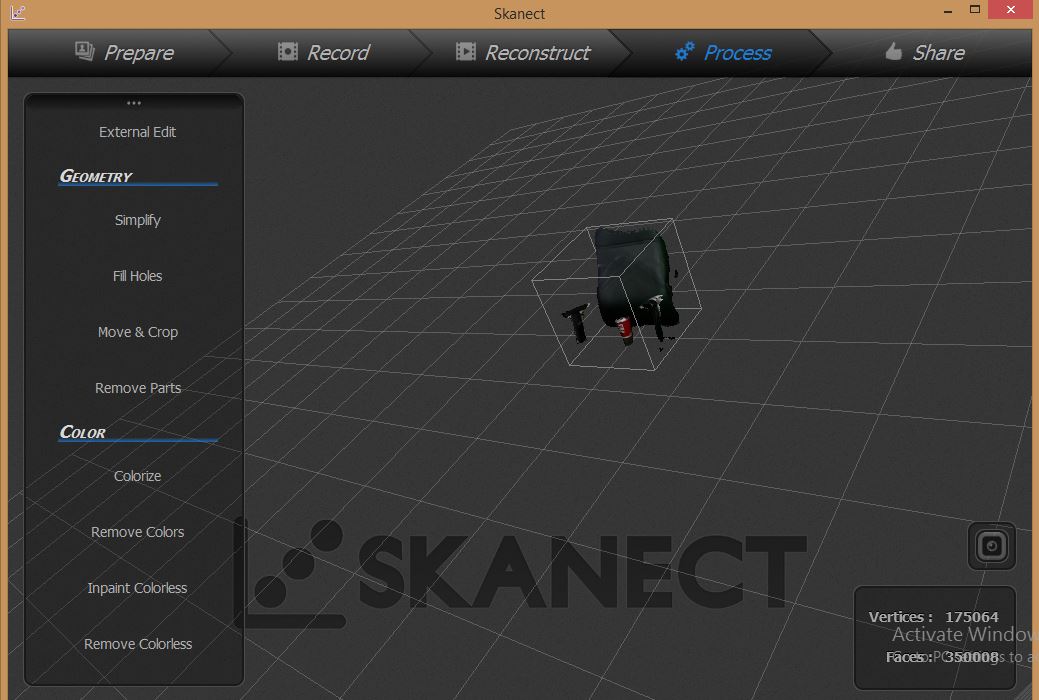The height and width of the screenshot is (700, 1039).
Task: Click the Record tab's film icon
Action: point(288,51)
